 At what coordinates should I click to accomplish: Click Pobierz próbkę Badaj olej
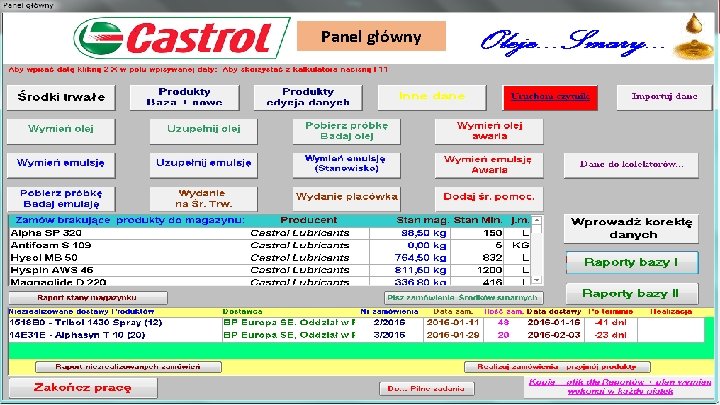pos(347,131)
